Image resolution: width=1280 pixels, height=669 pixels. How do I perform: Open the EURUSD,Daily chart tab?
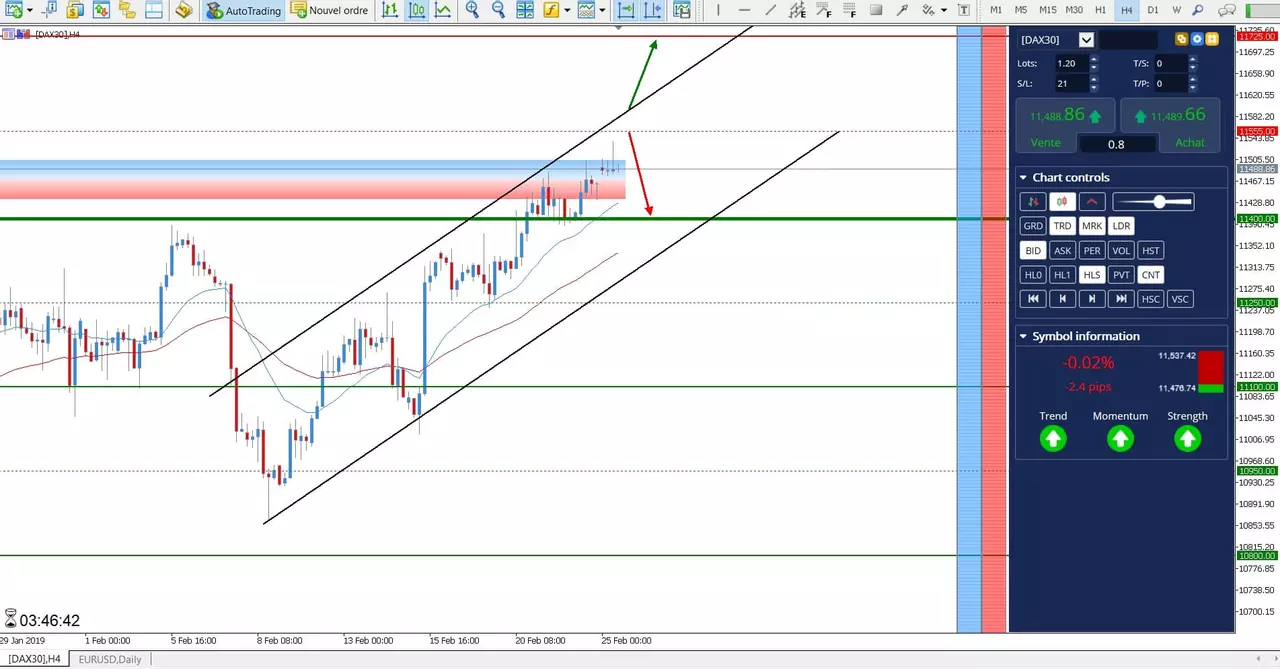tap(109, 659)
